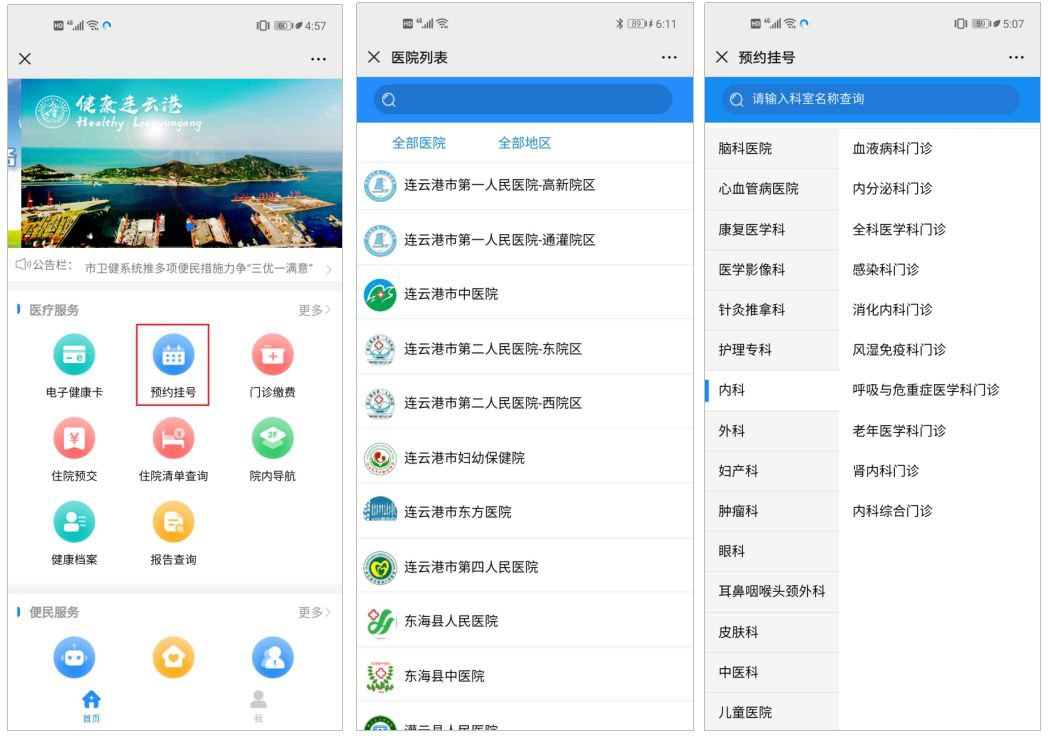Screen dimensions: 1048x738
Task: Go to the 首页 home tab
Action: pyautogui.click(x=92, y=707)
